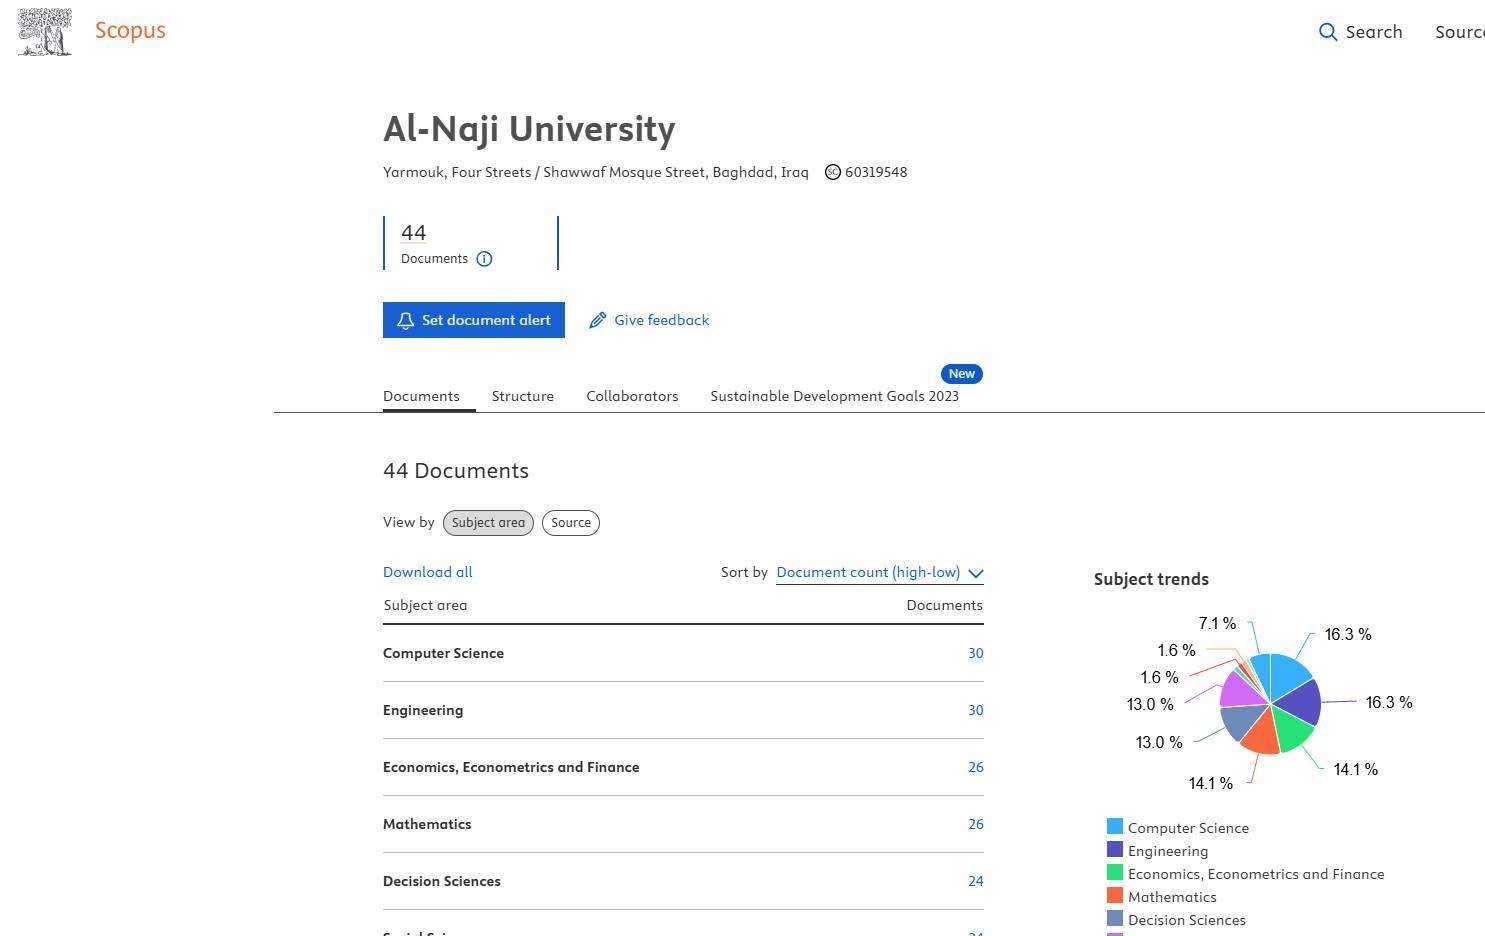Viewport: 1485px width, 936px height.
Task: Expand the sort dropdown chevron arrow
Action: 975,574
